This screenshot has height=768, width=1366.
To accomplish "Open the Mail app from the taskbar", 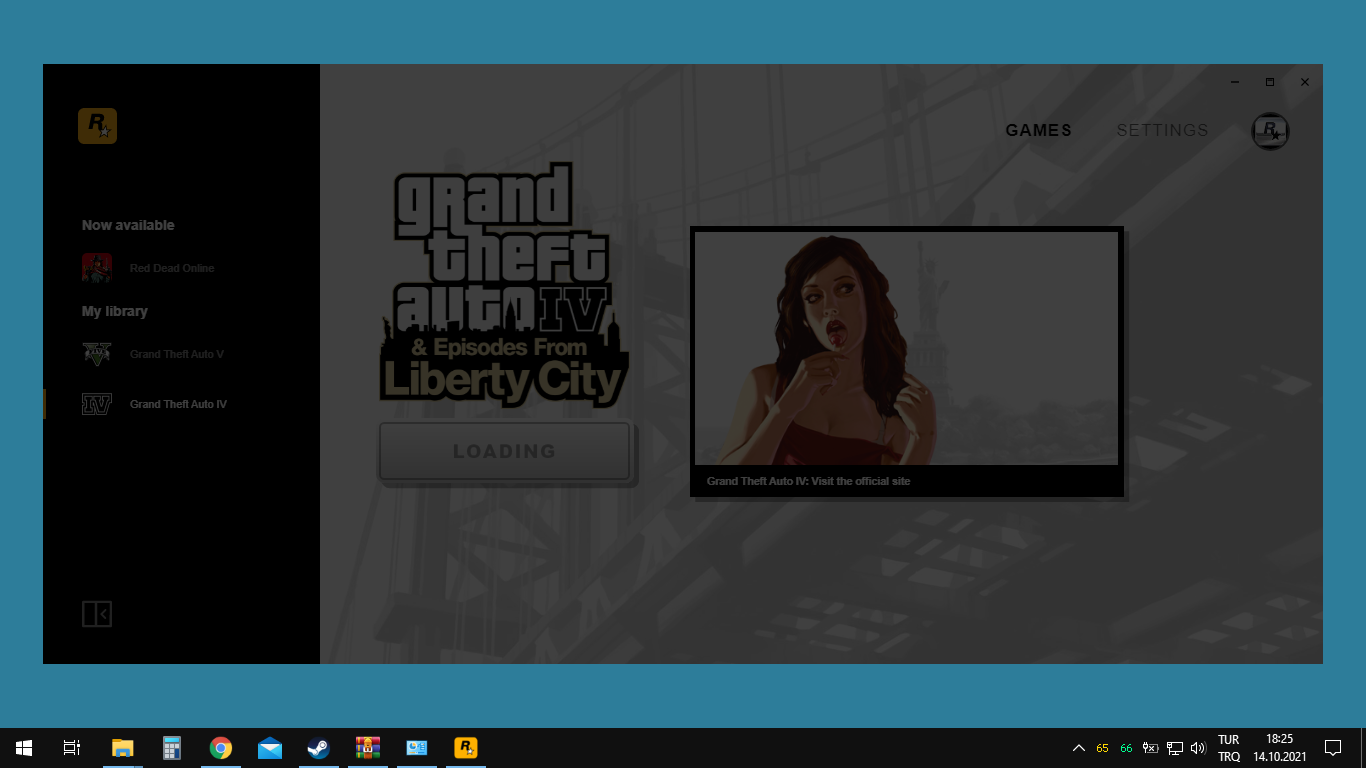I will coord(270,748).
